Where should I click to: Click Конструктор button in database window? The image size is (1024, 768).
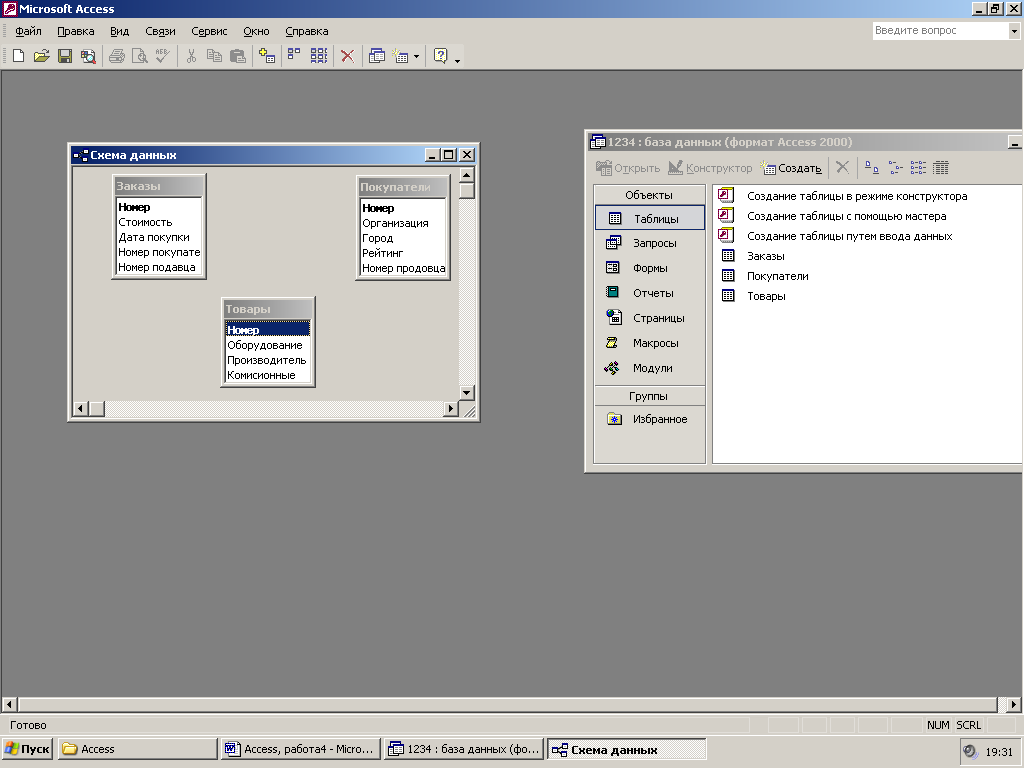point(711,168)
